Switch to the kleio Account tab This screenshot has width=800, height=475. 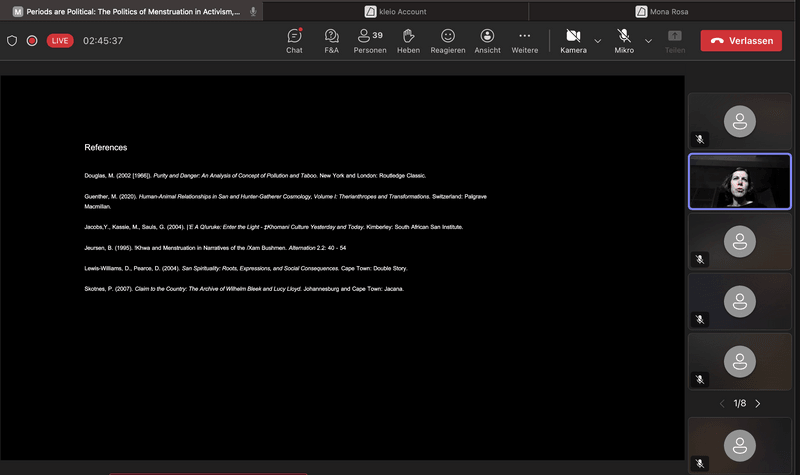pyautogui.click(x=395, y=11)
